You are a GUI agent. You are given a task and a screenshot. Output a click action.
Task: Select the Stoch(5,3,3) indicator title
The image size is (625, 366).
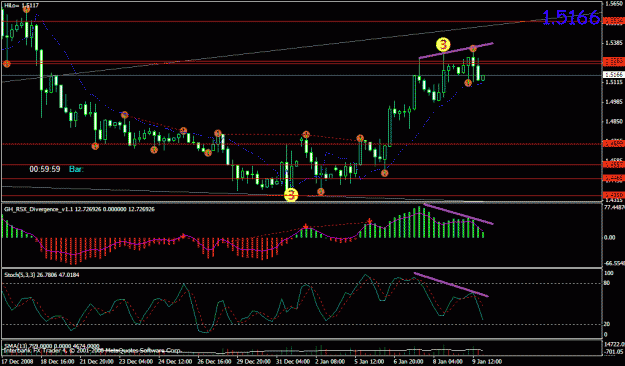(x=41, y=275)
